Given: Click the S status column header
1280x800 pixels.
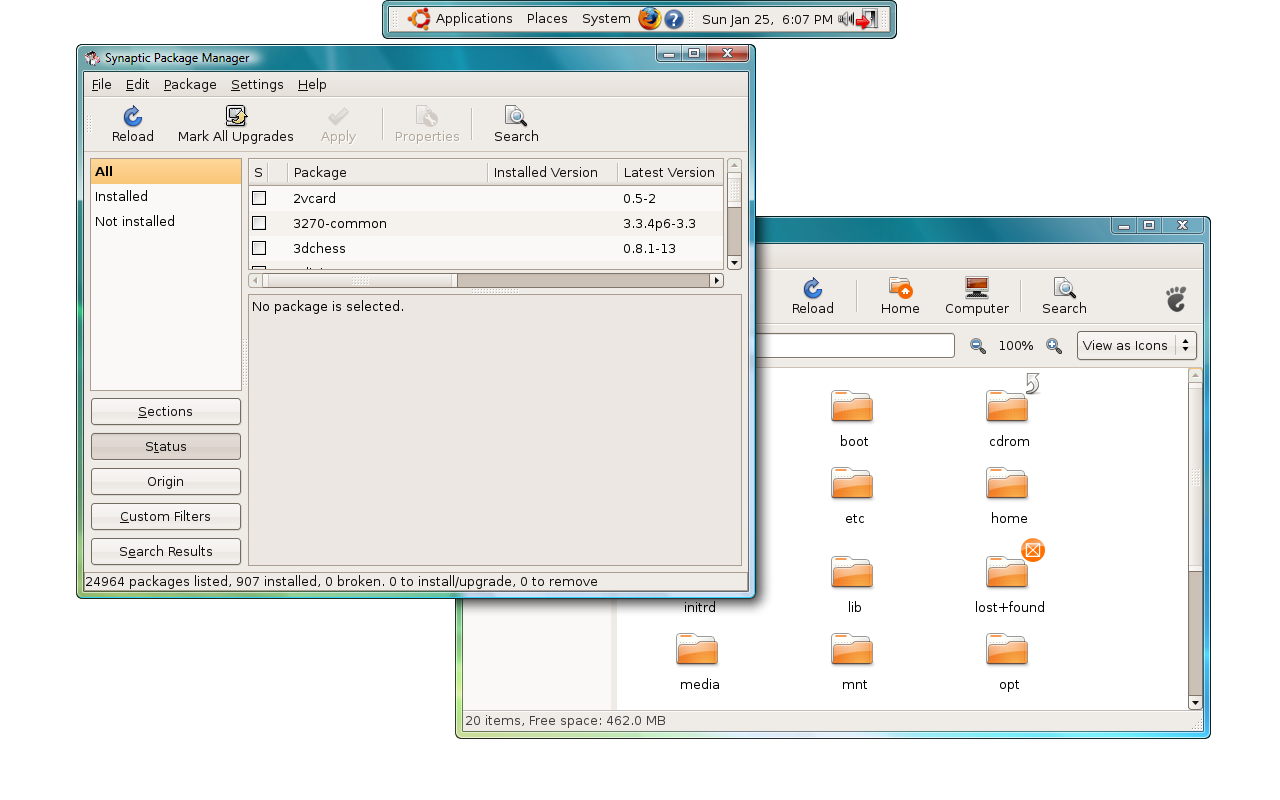Looking at the screenshot, I should [258, 172].
